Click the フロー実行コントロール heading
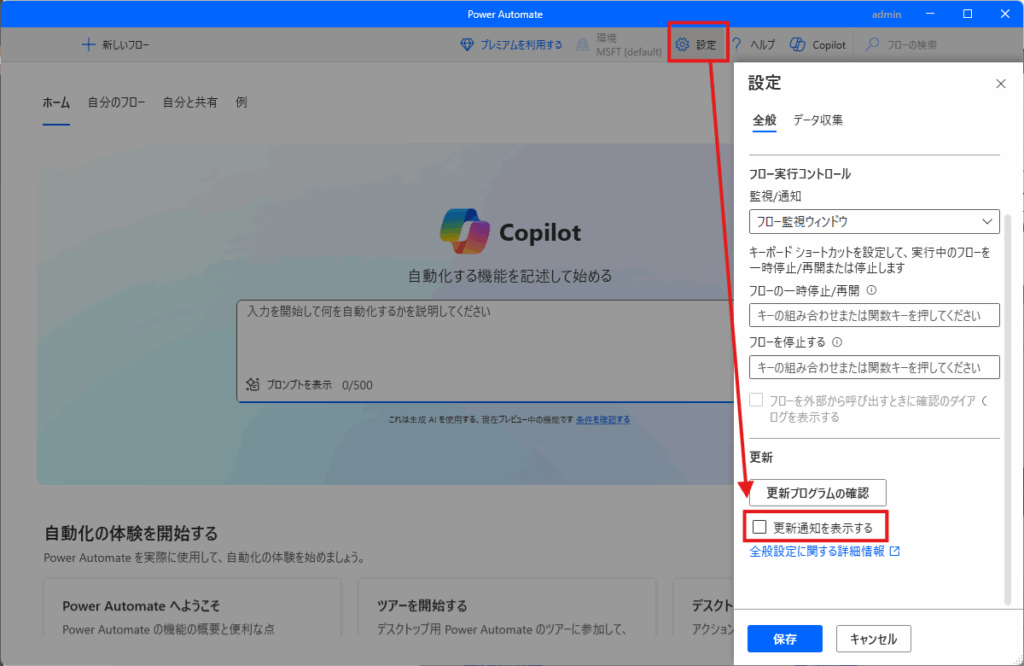 tap(799, 174)
